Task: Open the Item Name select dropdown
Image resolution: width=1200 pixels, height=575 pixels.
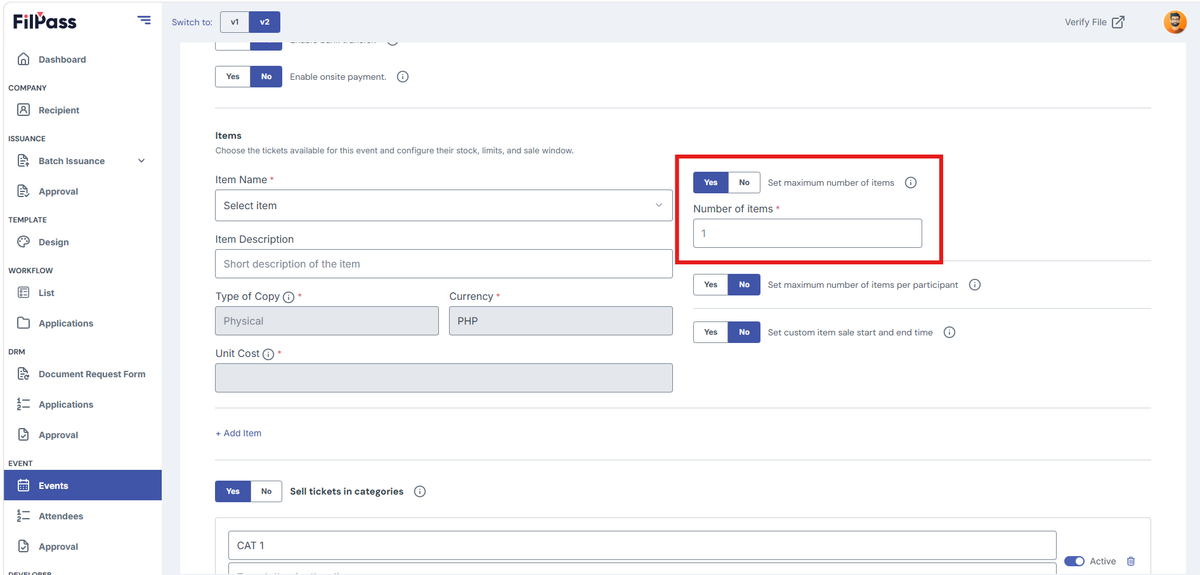Action: (x=444, y=205)
